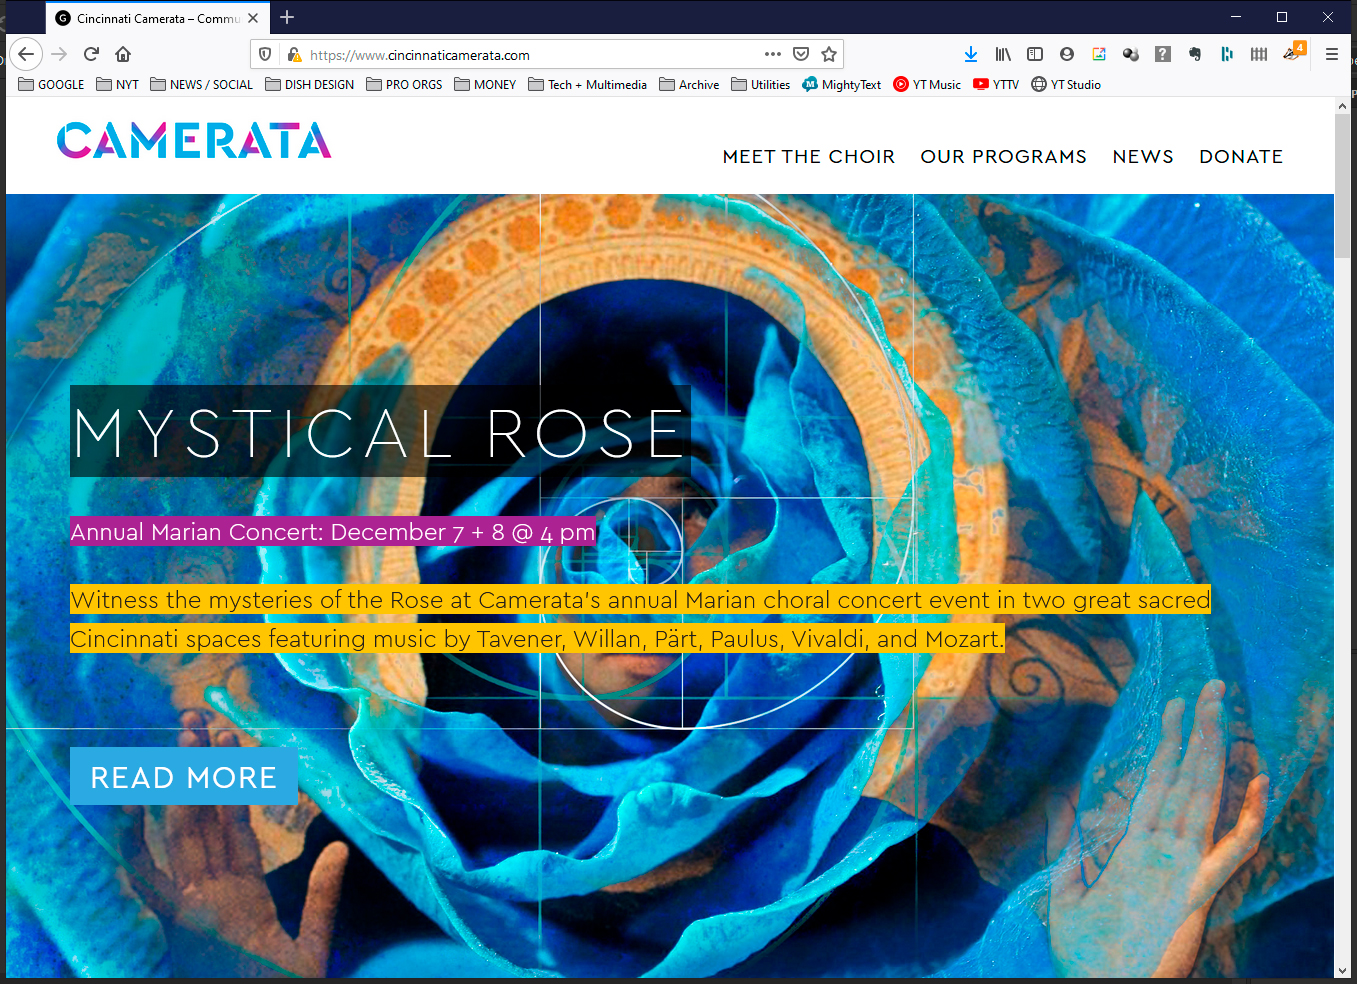The height and width of the screenshot is (984, 1357).
Task: Open tracking protection shield icon
Action: click(265, 54)
